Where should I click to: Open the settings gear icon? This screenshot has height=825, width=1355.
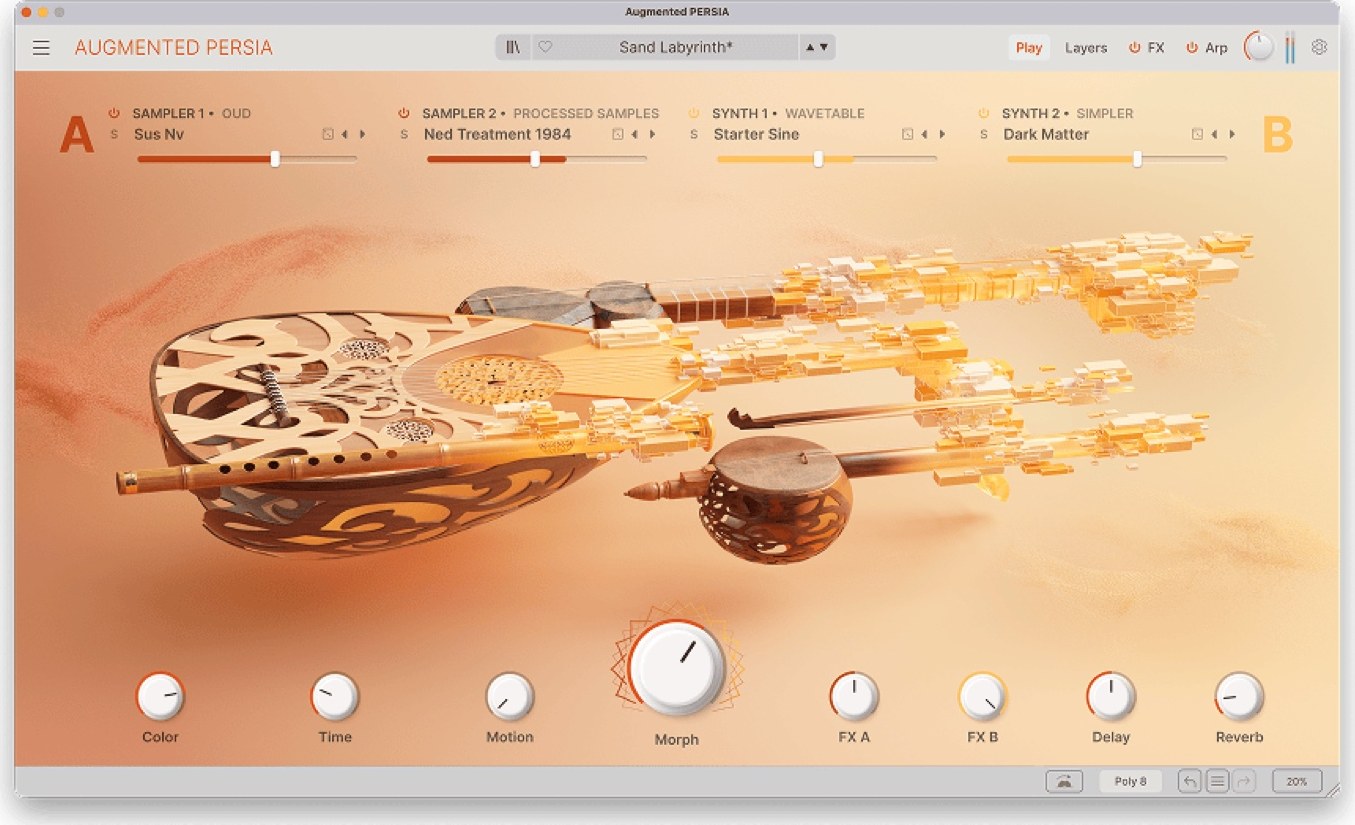coord(1319,47)
